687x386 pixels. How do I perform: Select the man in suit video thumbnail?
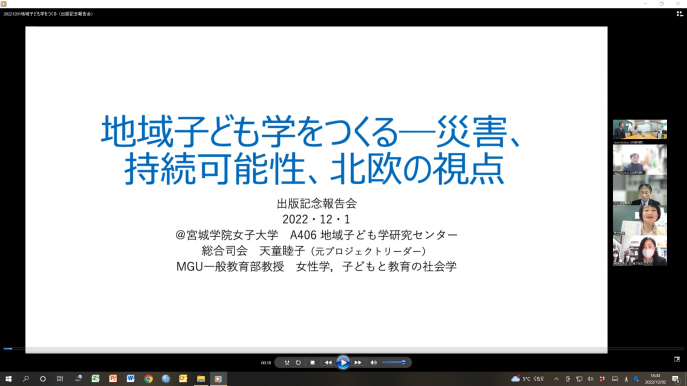coord(640,190)
